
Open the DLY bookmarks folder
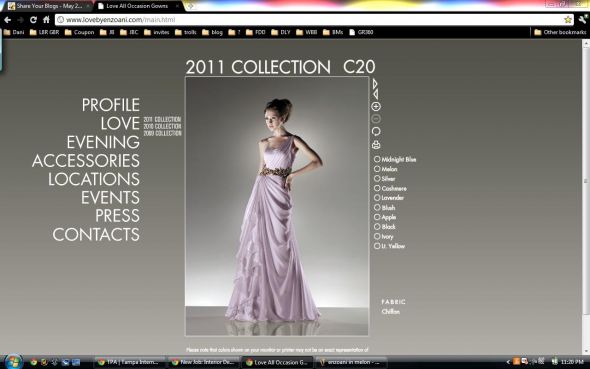tap(281, 32)
